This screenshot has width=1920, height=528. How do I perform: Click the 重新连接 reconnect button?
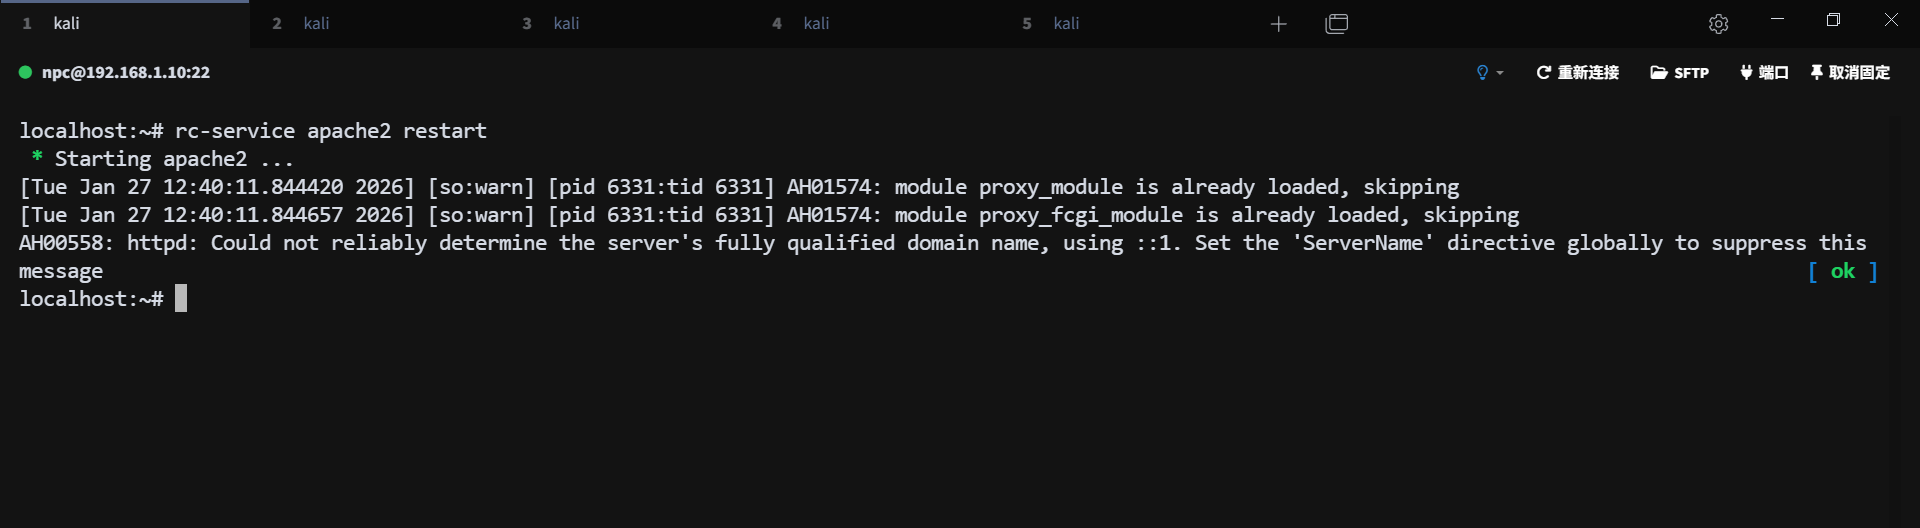1577,72
